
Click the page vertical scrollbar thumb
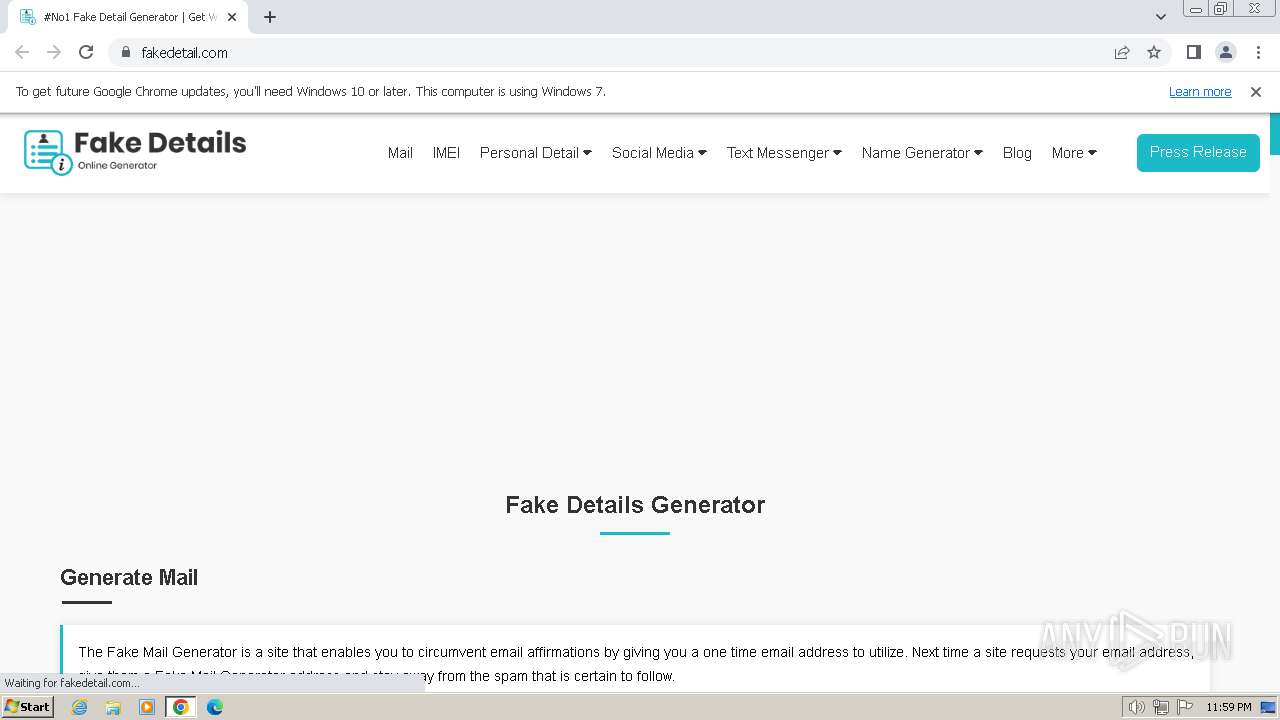click(x=1275, y=134)
